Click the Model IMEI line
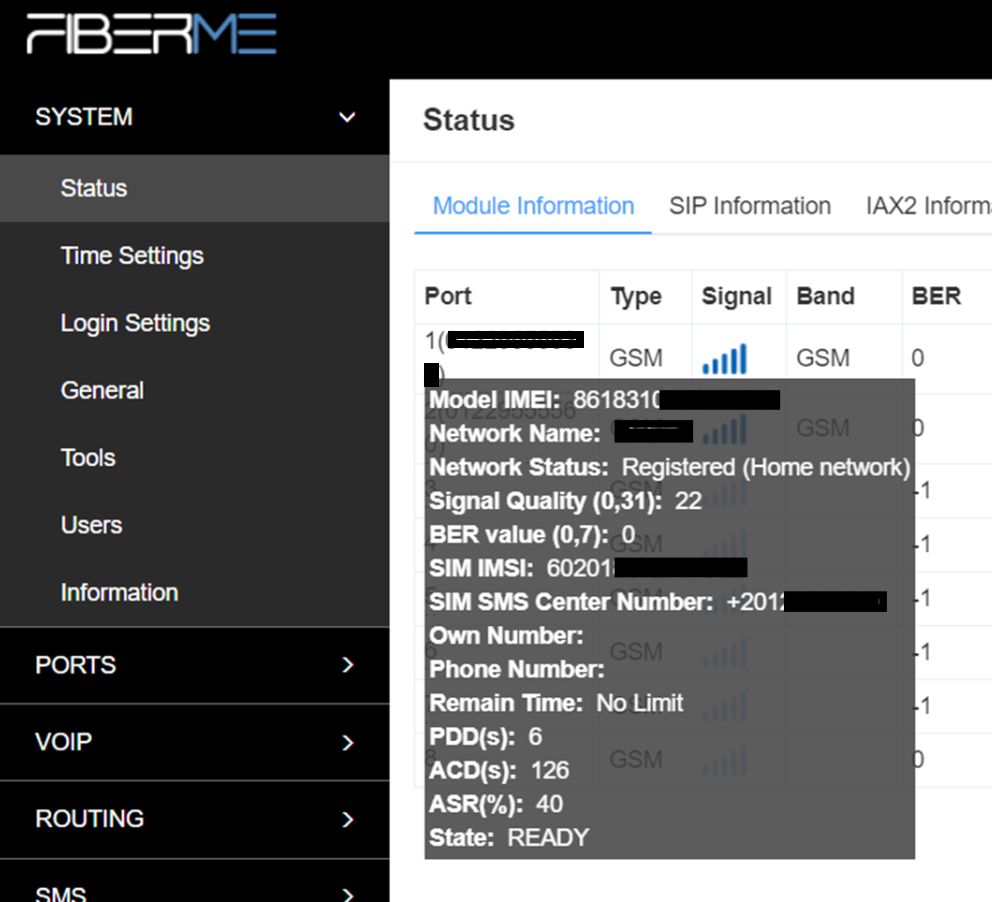The height and width of the screenshot is (902, 992). pos(604,400)
